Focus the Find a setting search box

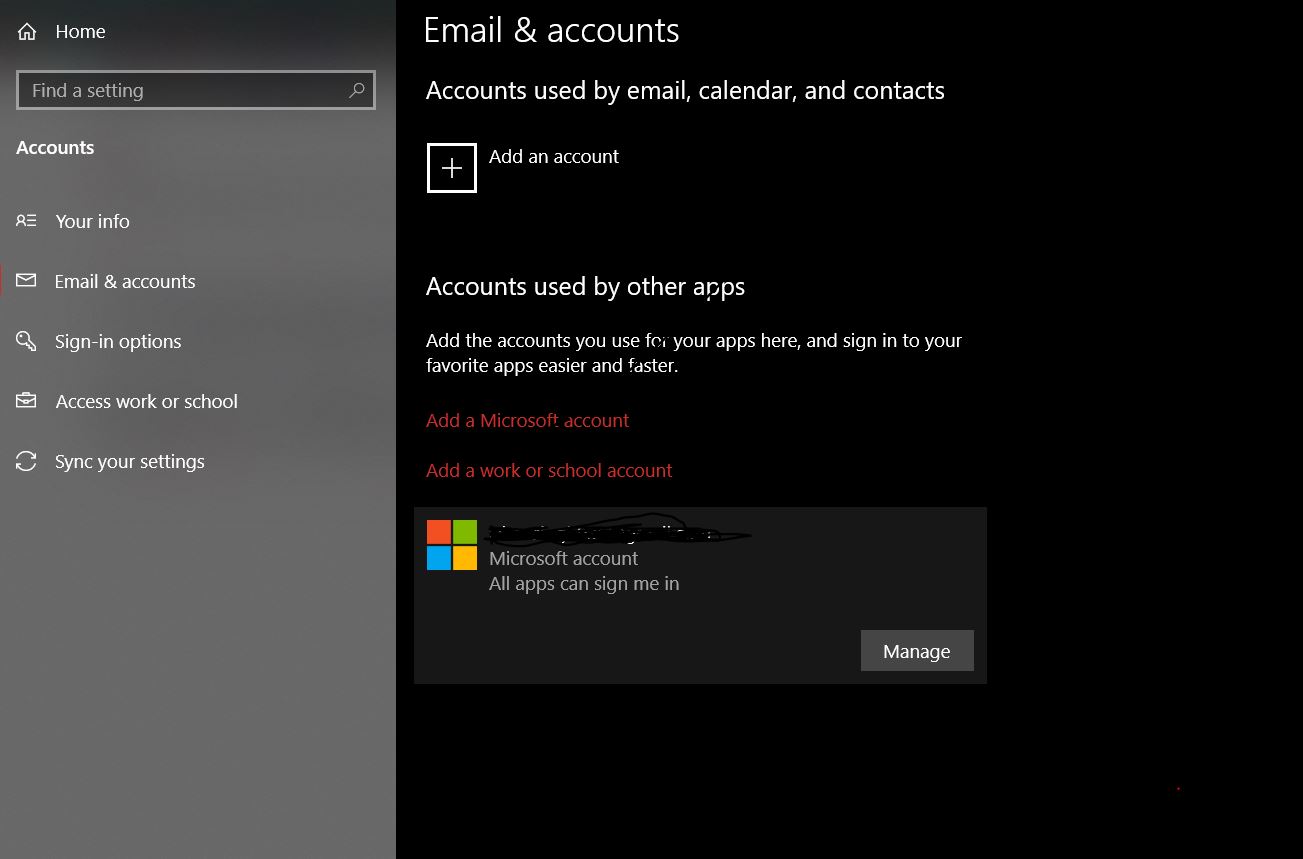pos(196,90)
